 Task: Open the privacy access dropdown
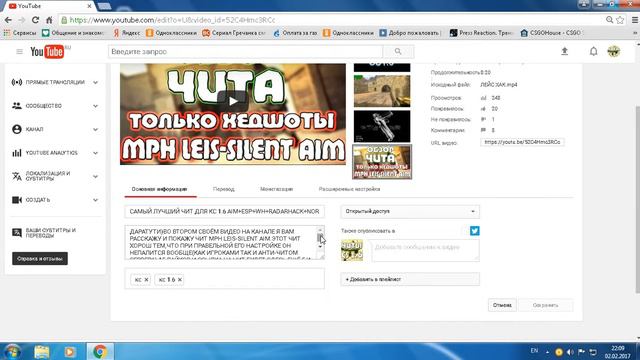coord(410,211)
